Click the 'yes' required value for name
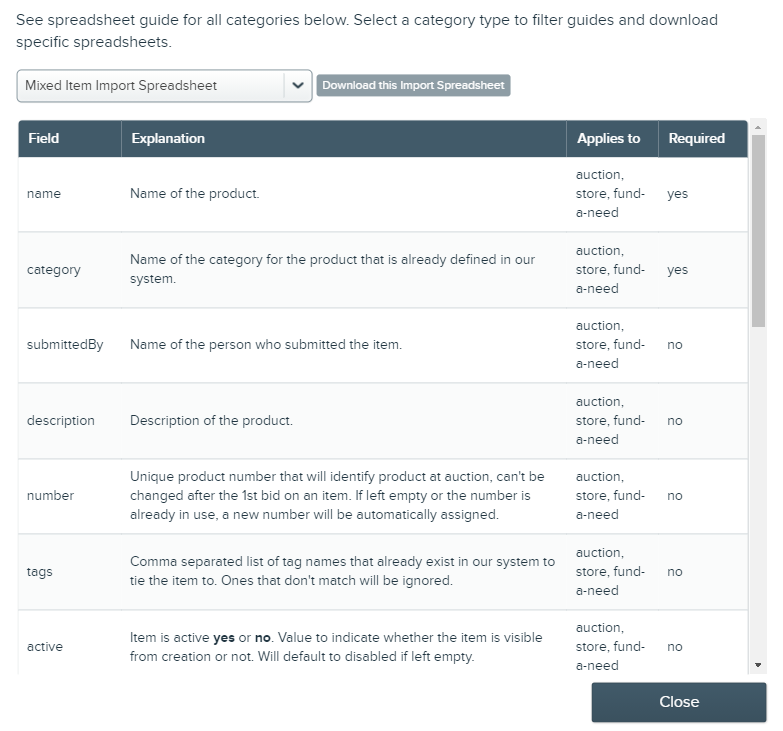Screen dimensions: 783x731 pyautogui.click(x=677, y=194)
